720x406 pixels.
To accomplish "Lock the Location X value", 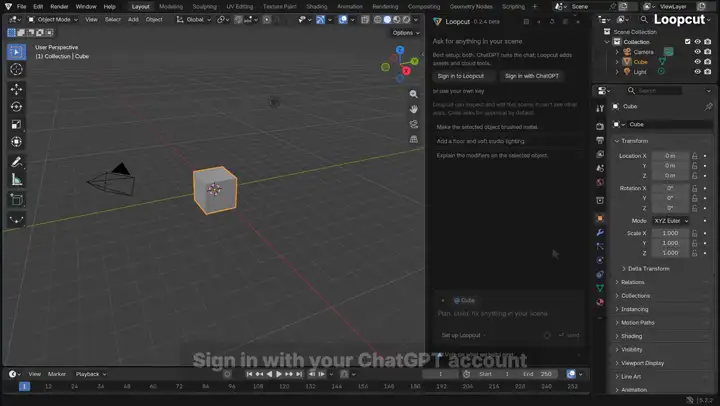I will click(x=695, y=156).
